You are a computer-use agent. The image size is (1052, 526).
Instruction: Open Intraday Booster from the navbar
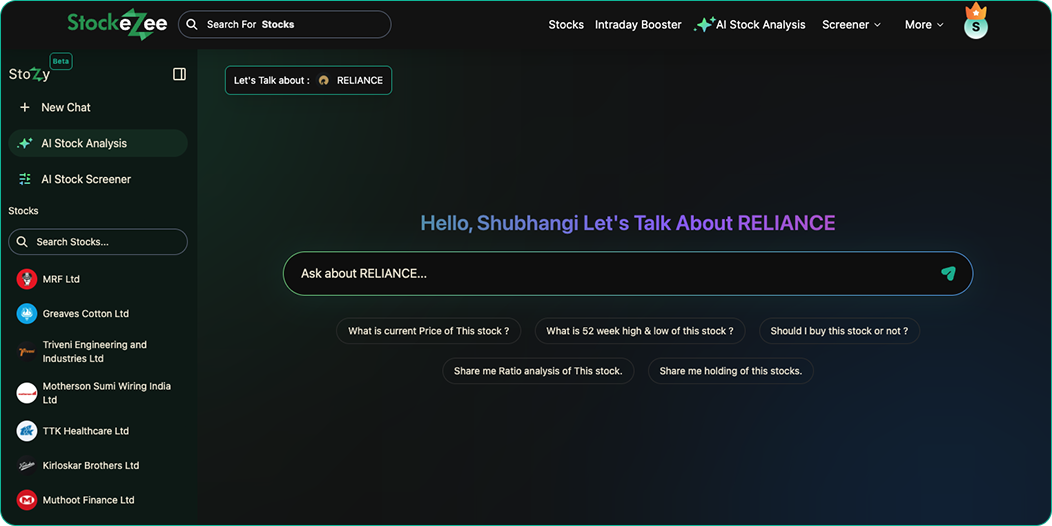click(x=638, y=25)
